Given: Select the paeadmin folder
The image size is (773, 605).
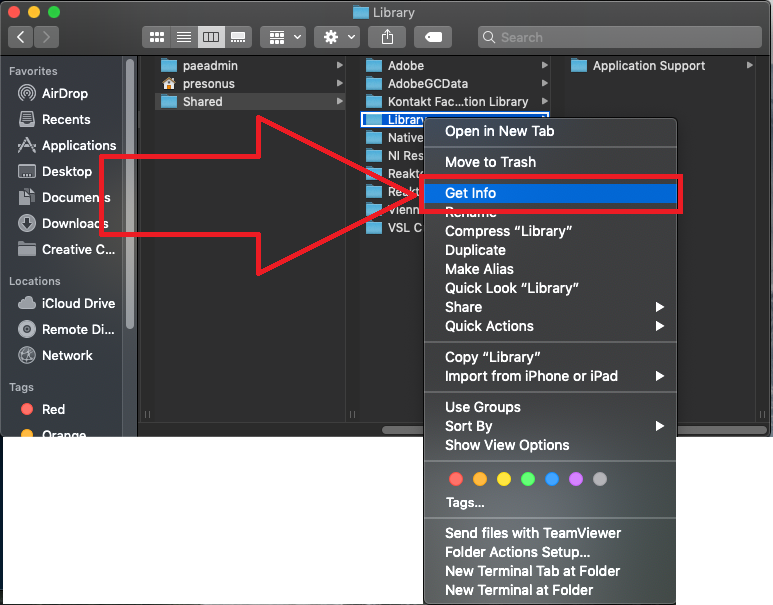Looking at the screenshot, I should (x=210, y=66).
